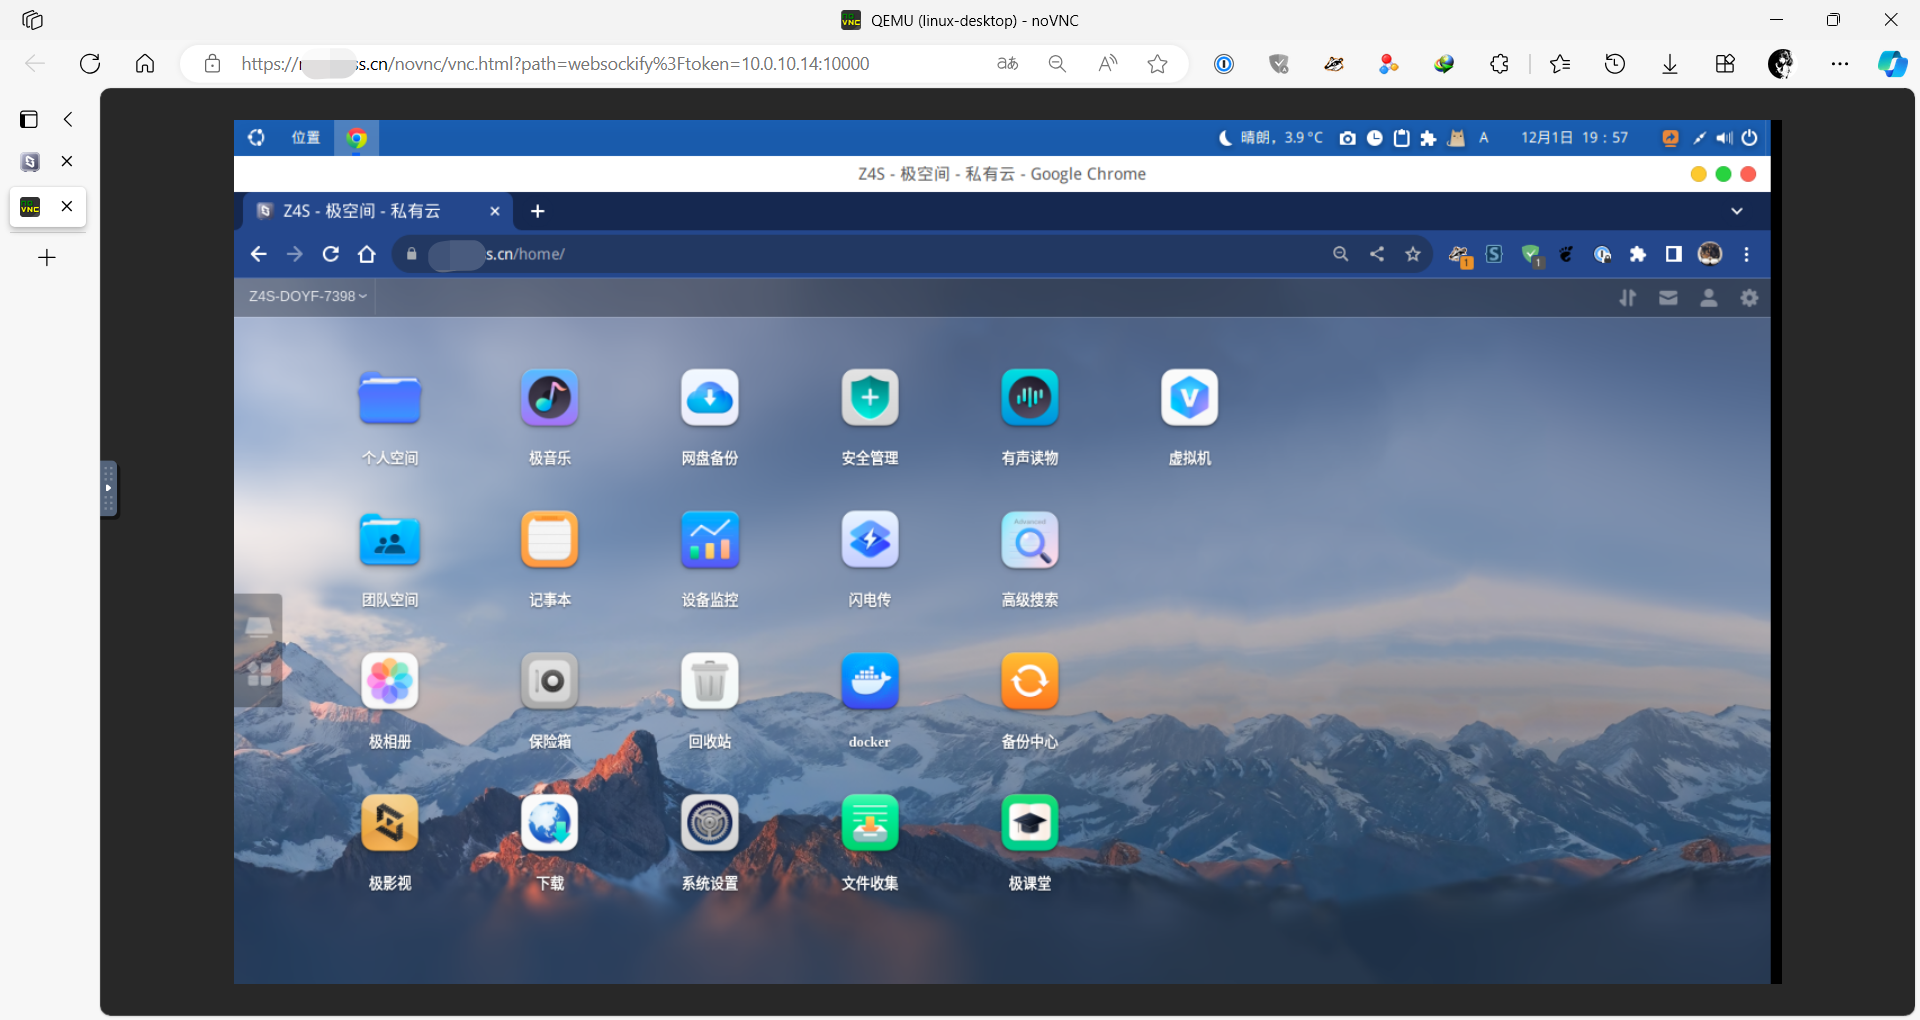Viewport: 1920px width, 1020px height.
Task: Refresh the Edge browser page
Action: click(90, 64)
